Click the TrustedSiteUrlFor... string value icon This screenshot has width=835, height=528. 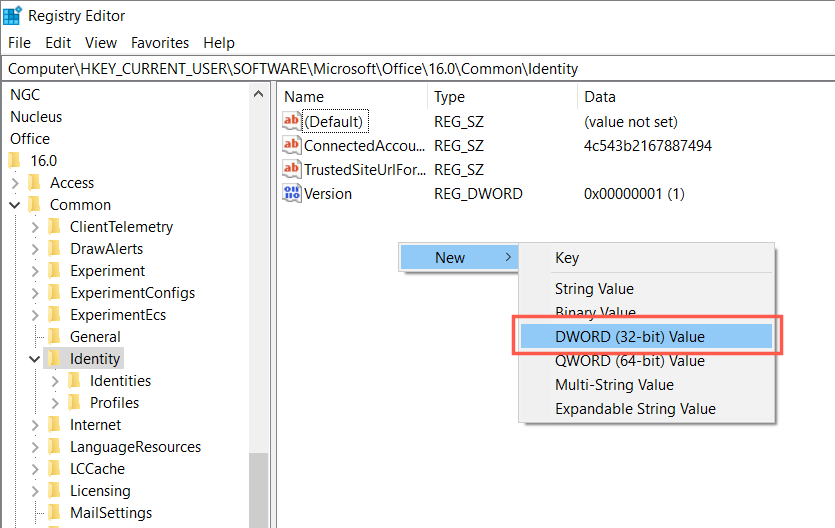[x=291, y=169]
